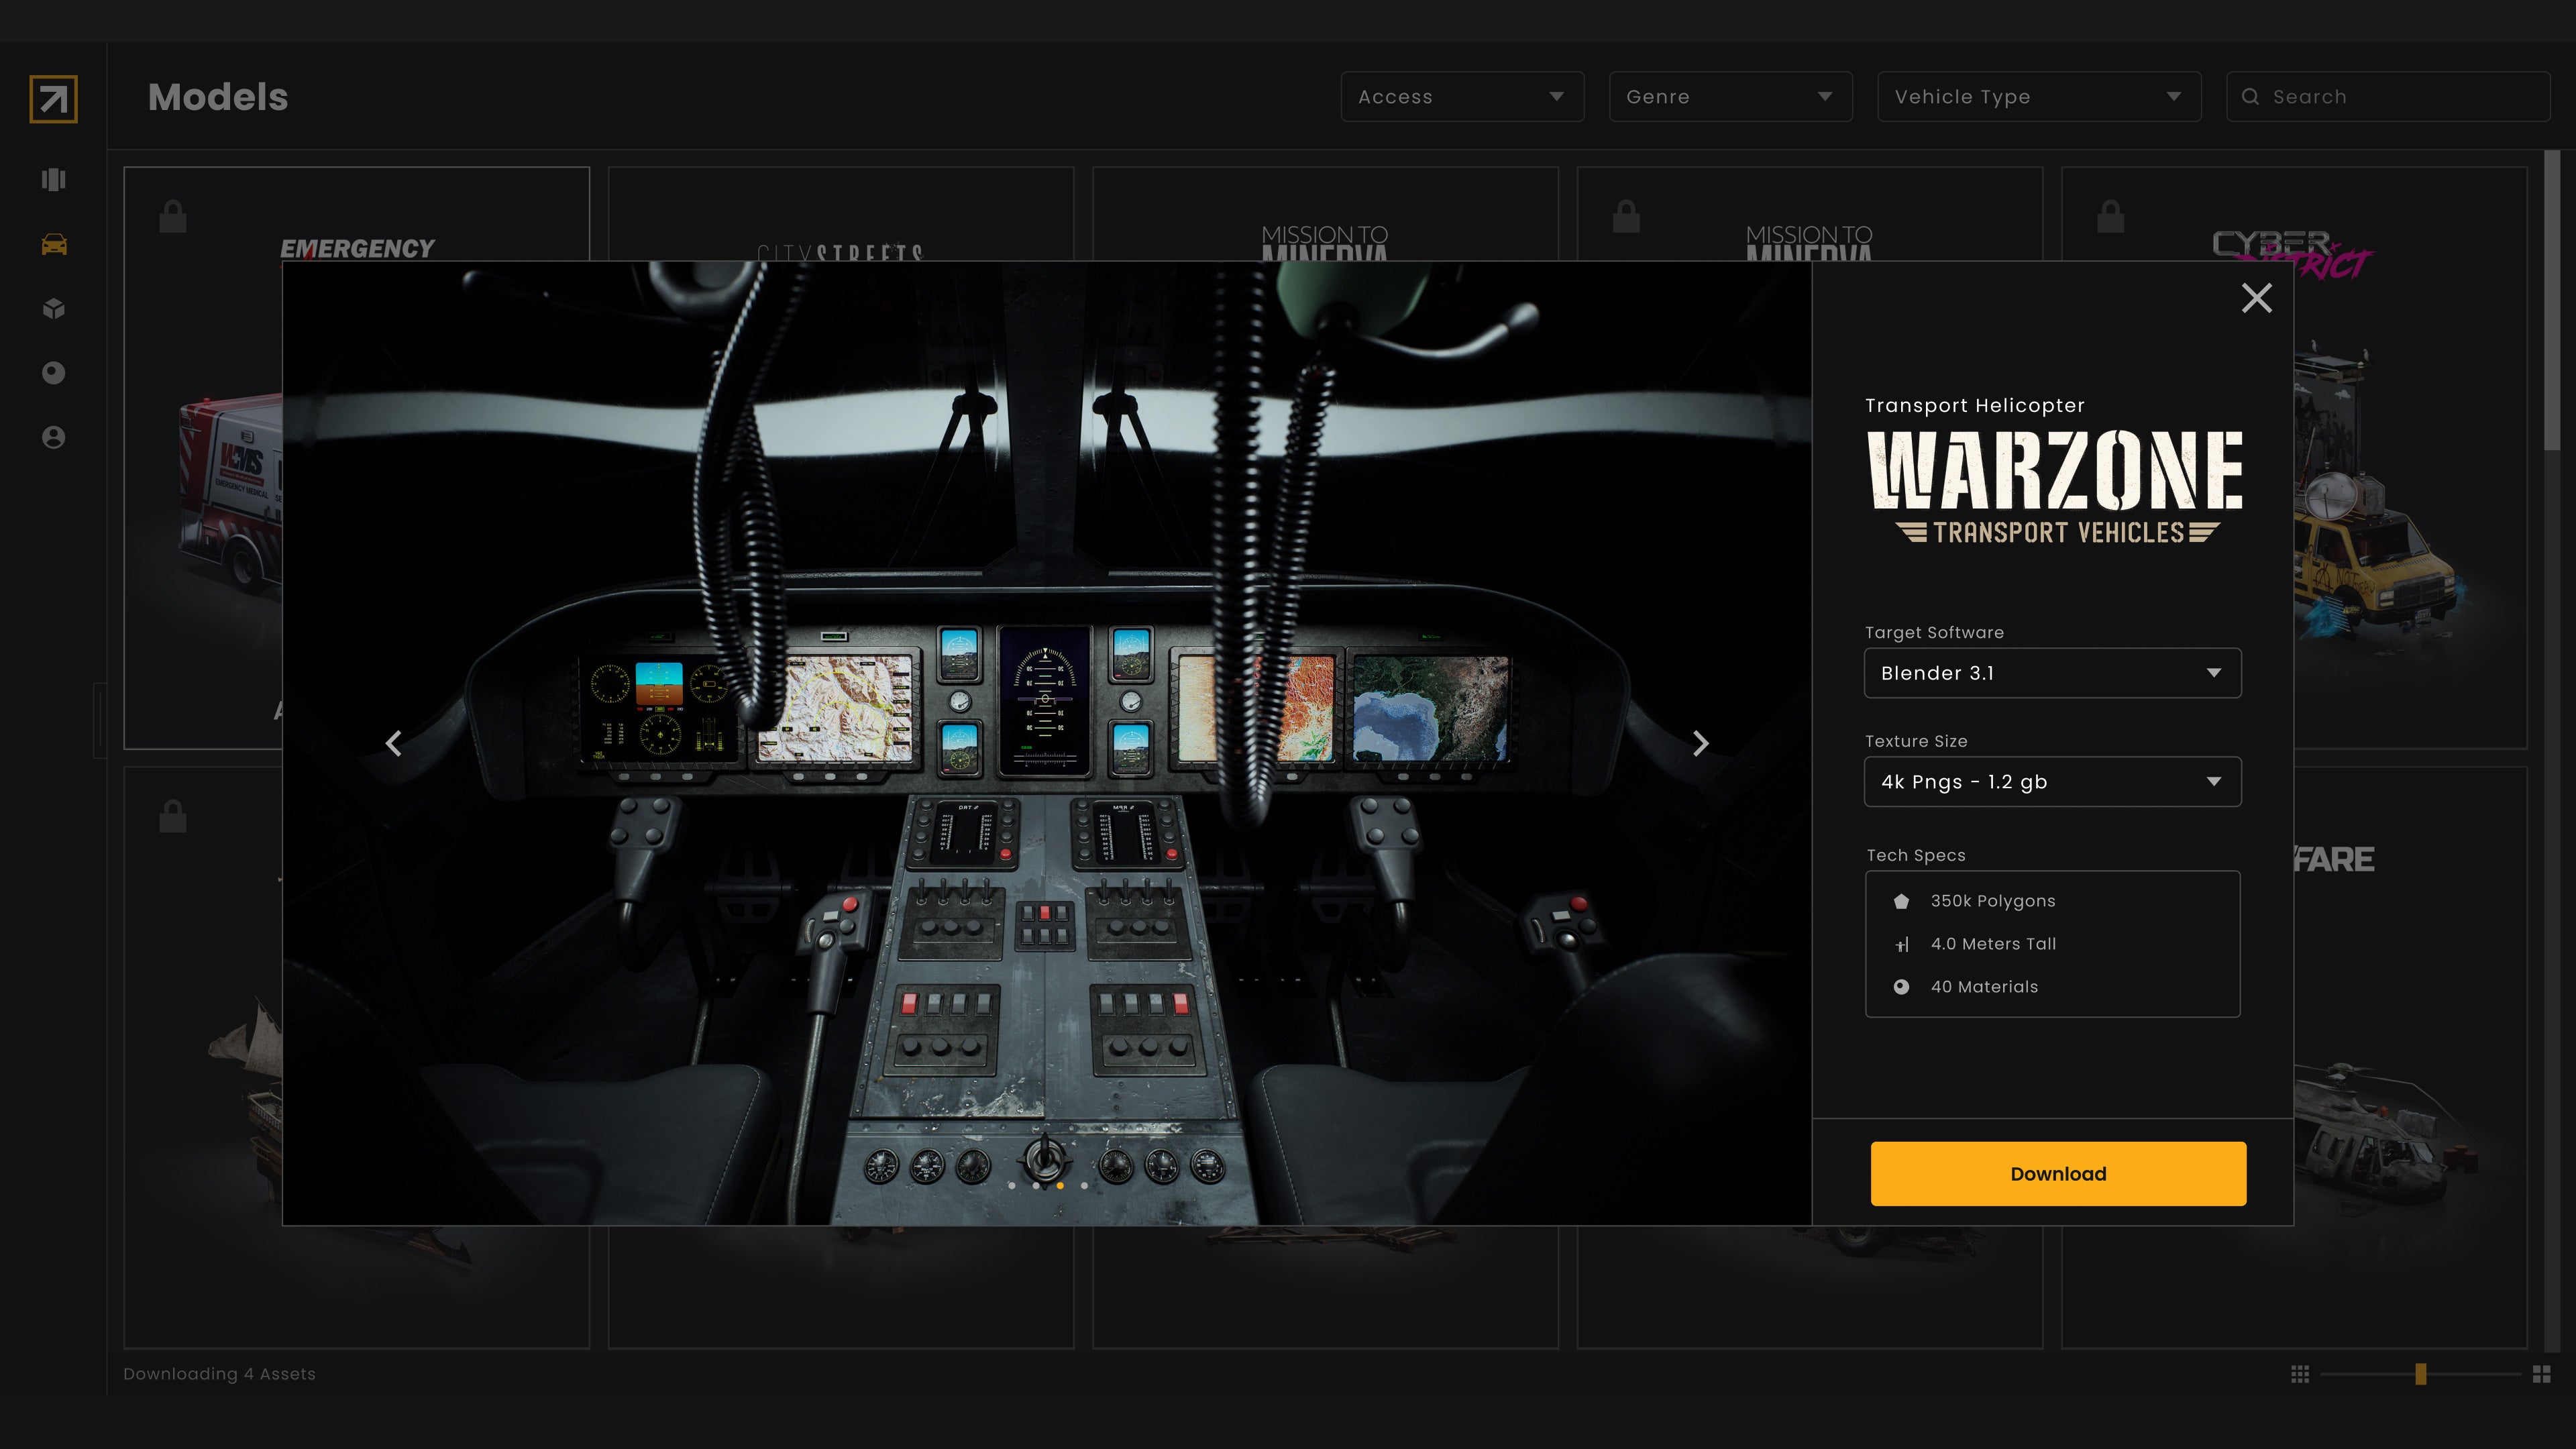
Task: Open the materials sphere icon in sidebar
Action: 53,373
